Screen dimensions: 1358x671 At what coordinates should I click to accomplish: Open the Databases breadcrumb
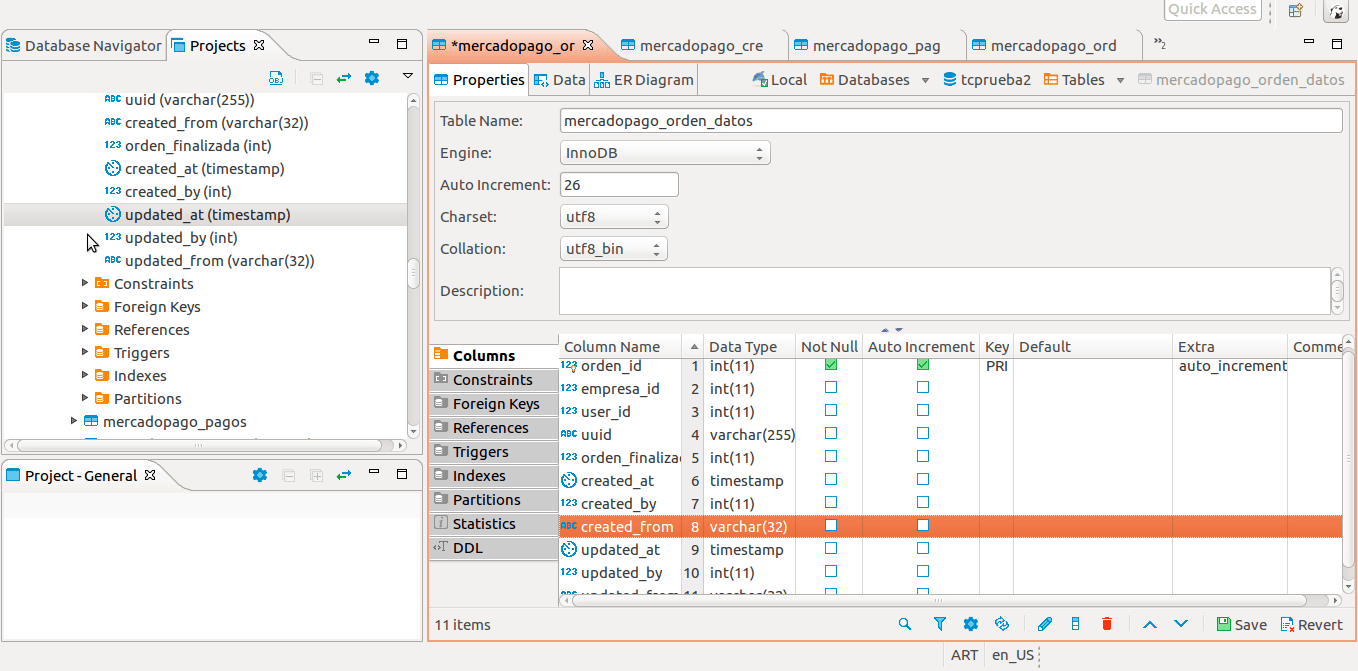[x=864, y=79]
